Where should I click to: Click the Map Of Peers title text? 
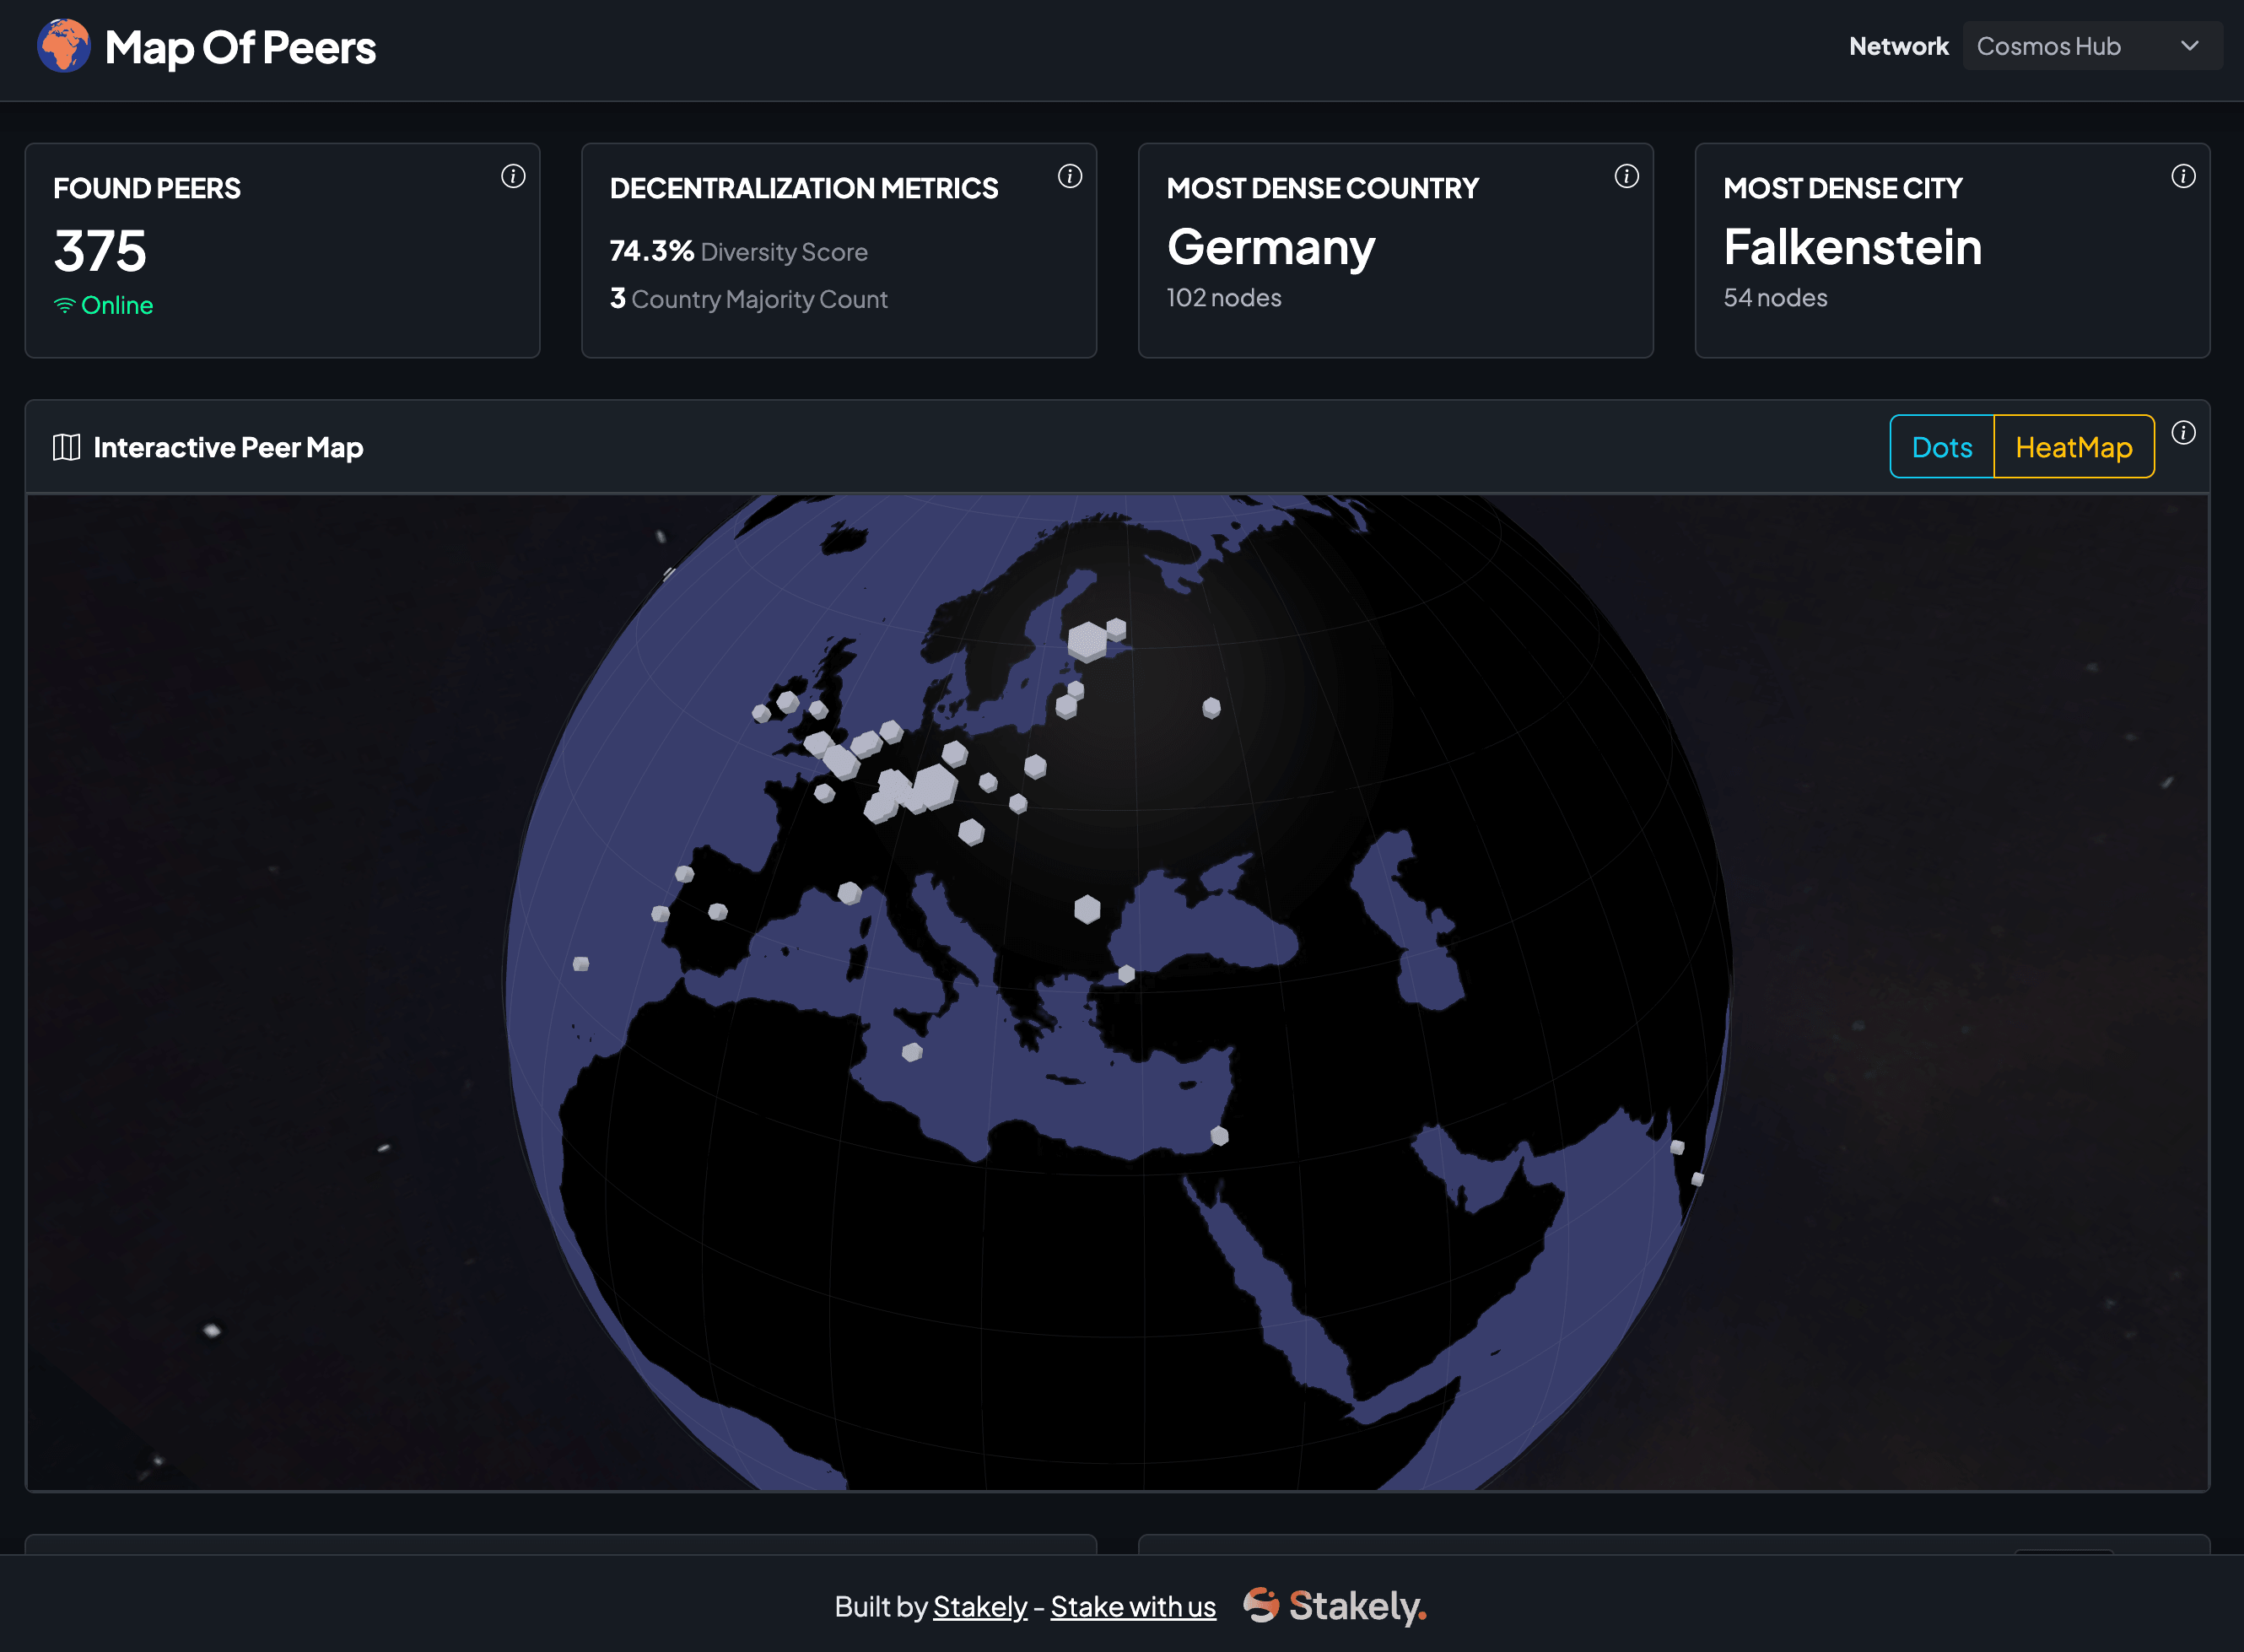point(240,48)
